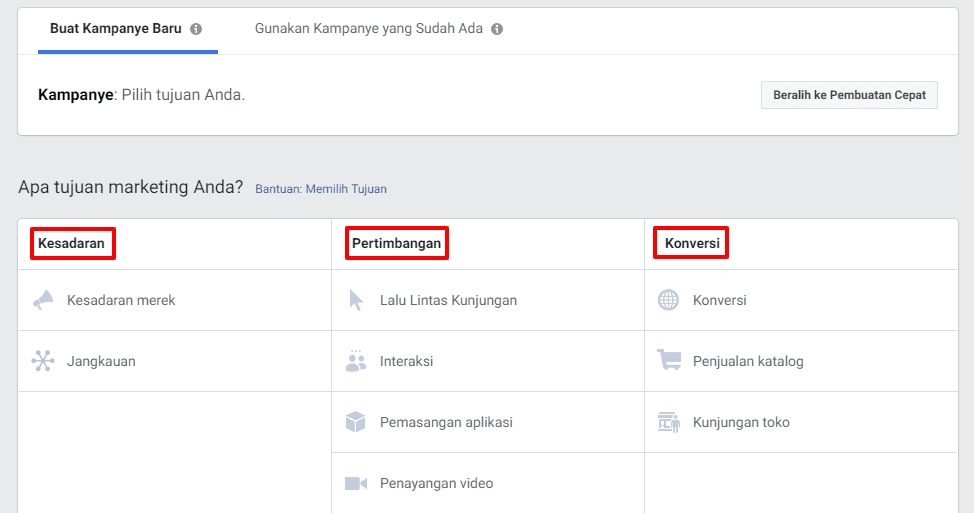Click the bold Konversi column header
Image resolution: width=974 pixels, height=513 pixels.
coord(691,243)
